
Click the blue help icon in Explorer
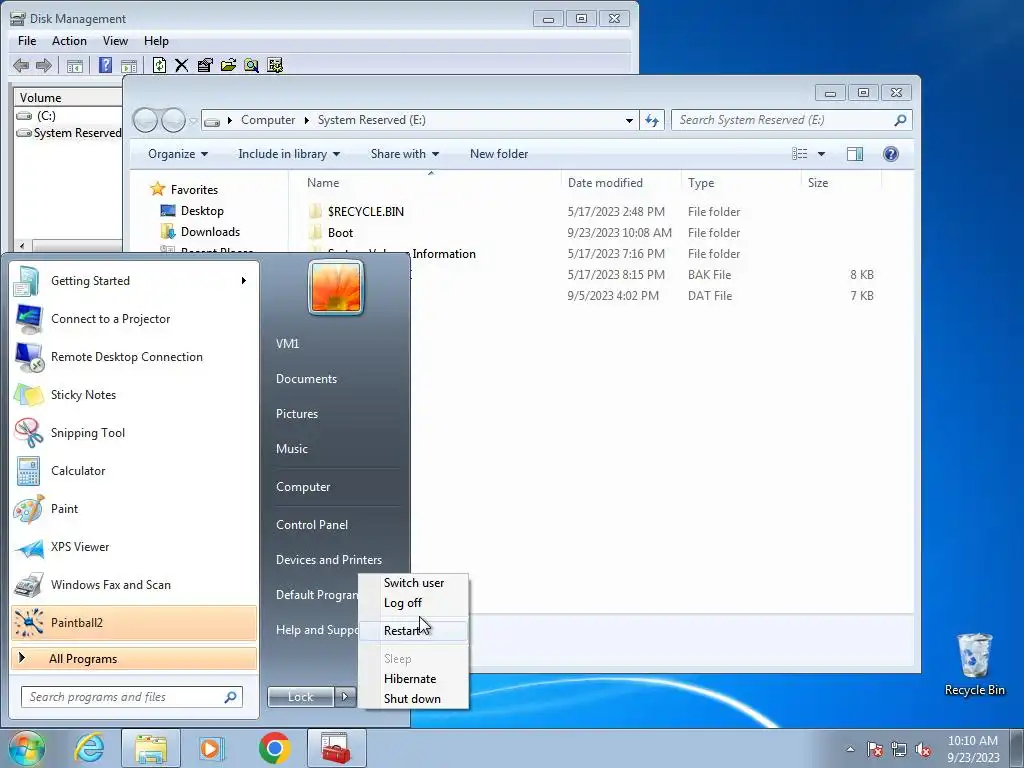(891, 154)
